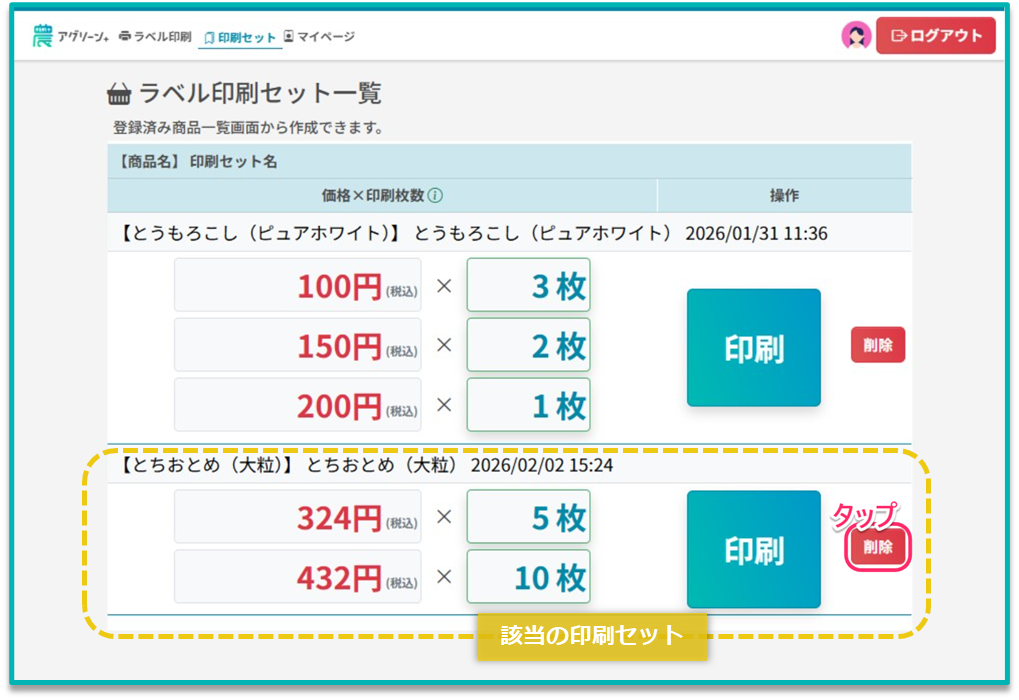Click the 1枚 quantity box
Screen dimensions: 1019x700
[x=528, y=405]
